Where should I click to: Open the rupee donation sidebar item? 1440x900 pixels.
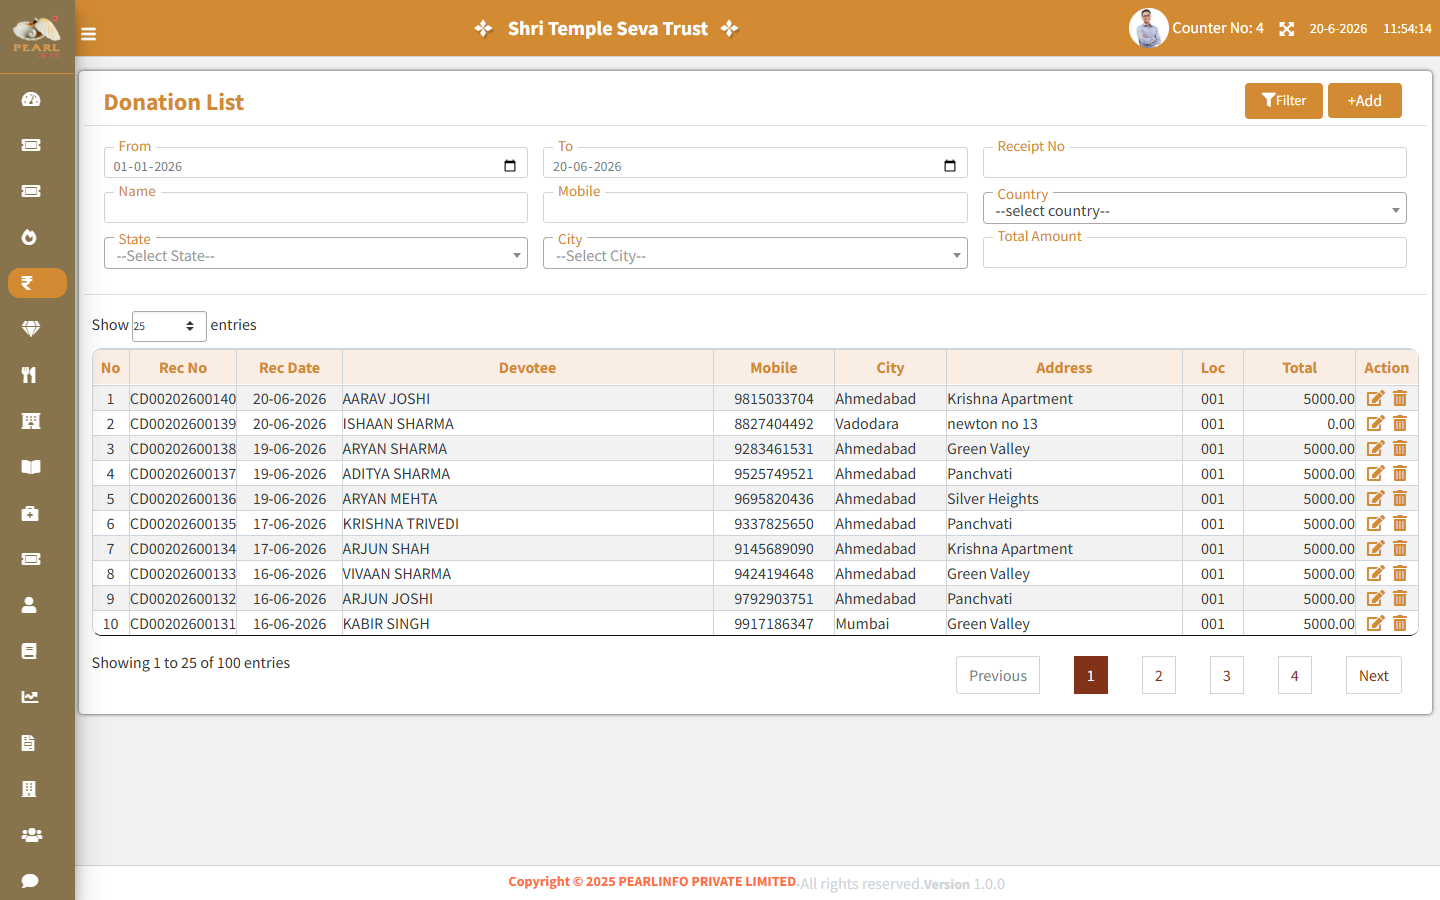coord(37,283)
